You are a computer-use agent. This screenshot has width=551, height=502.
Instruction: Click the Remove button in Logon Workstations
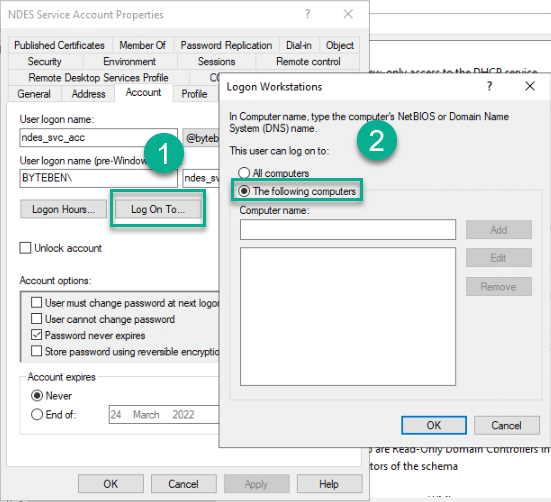tap(499, 287)
